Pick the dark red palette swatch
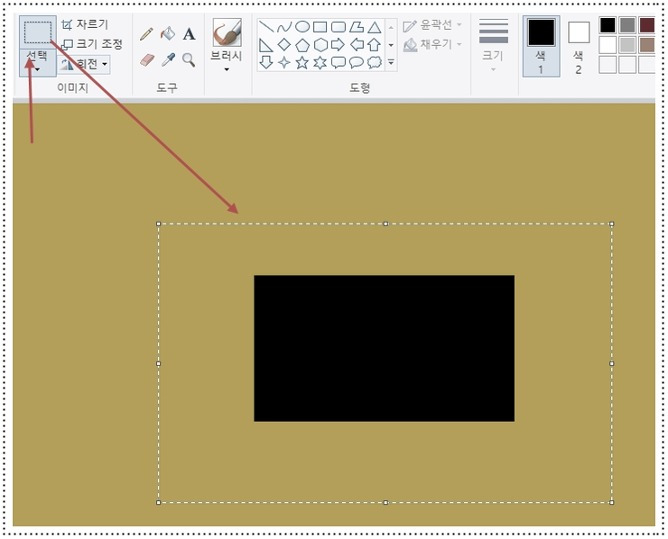668x539 pixels. [647, 25]
